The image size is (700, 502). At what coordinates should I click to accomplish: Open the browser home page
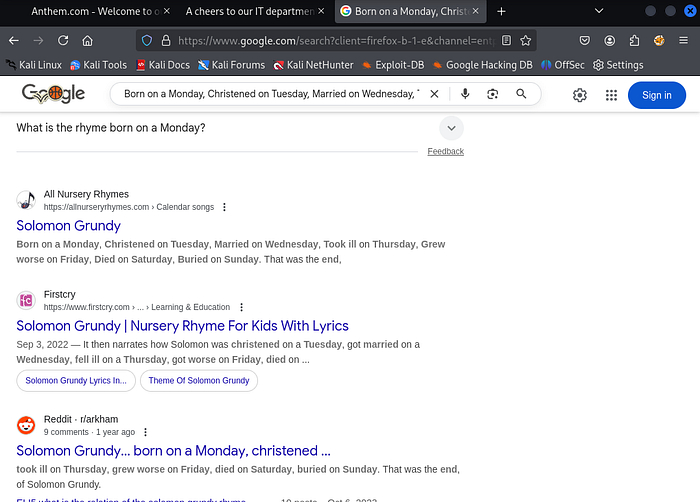pyautogui.click(x=88, y=41)
